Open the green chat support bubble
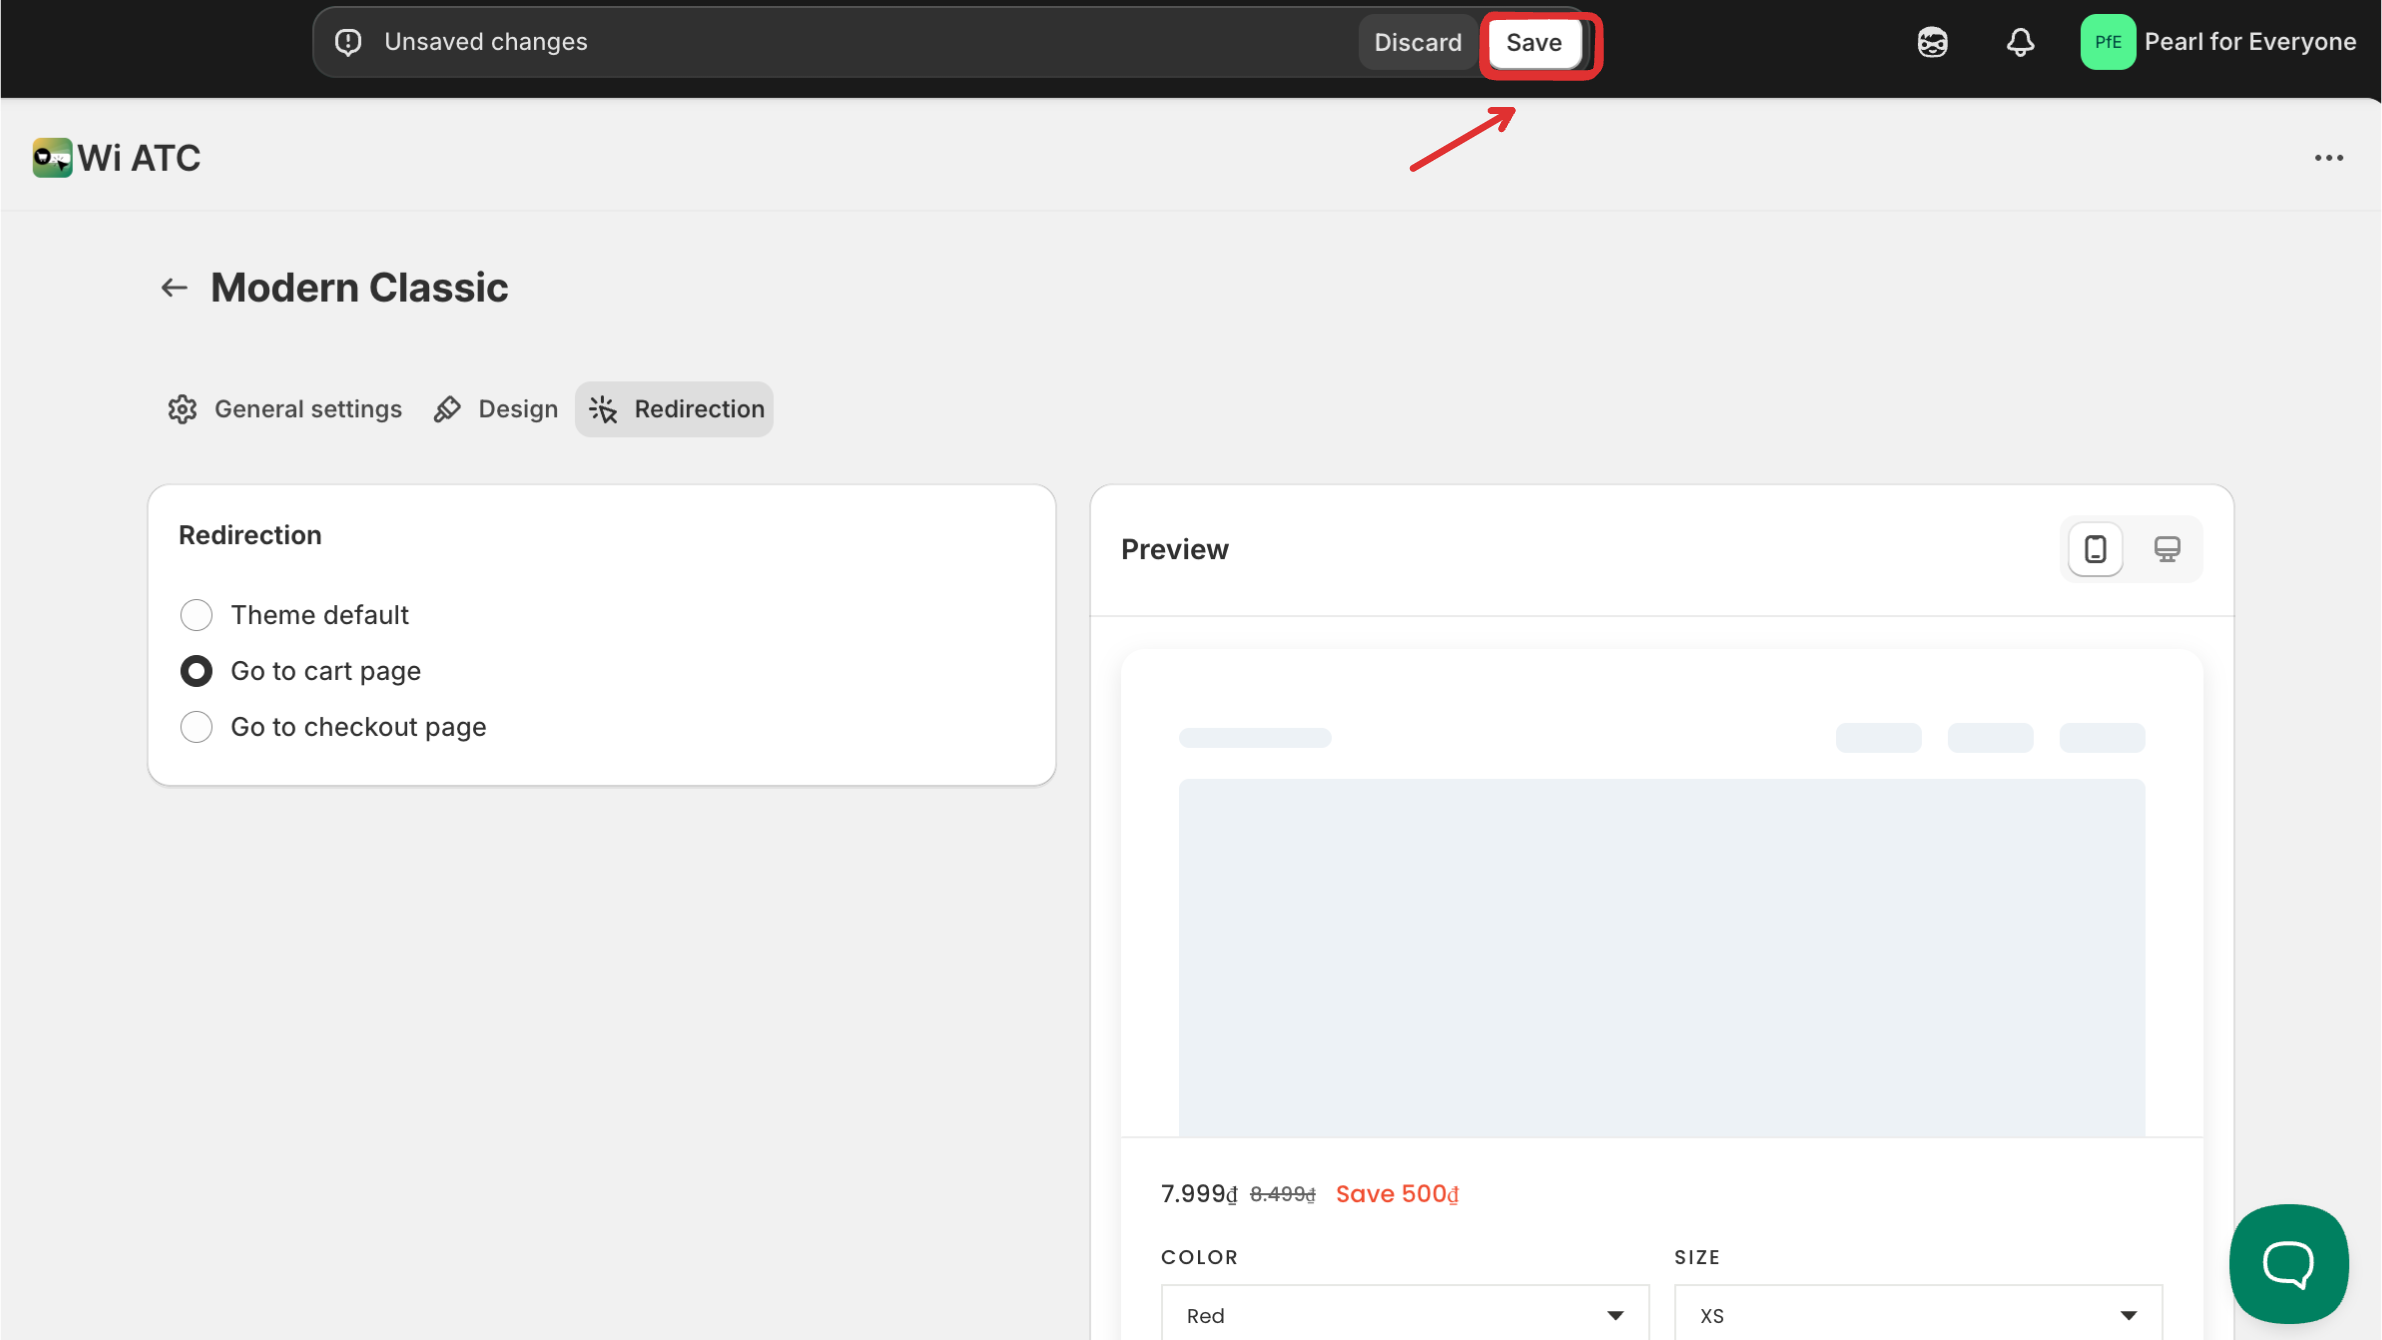The height and width of the screenshot is (1340, 2382). pyautogui.click(x=2288, y=1263)
